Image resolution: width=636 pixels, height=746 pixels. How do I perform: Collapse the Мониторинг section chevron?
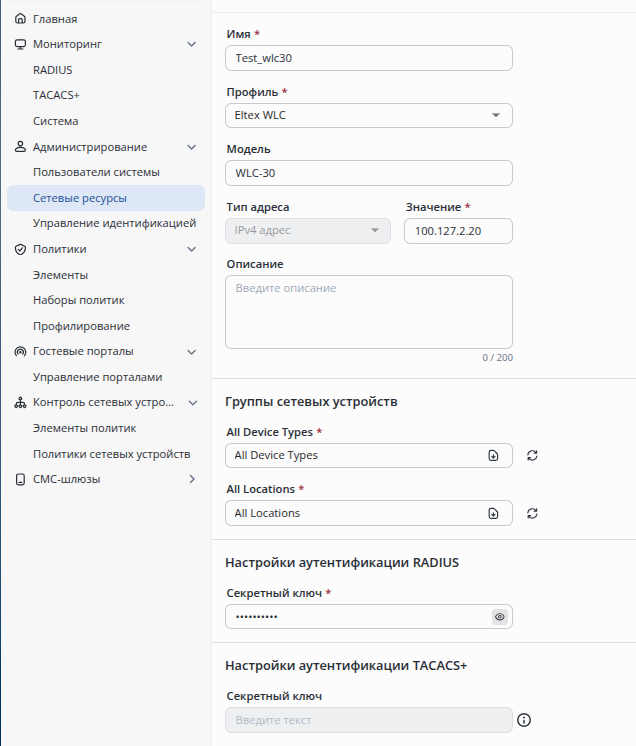click(x=192, y=44)
